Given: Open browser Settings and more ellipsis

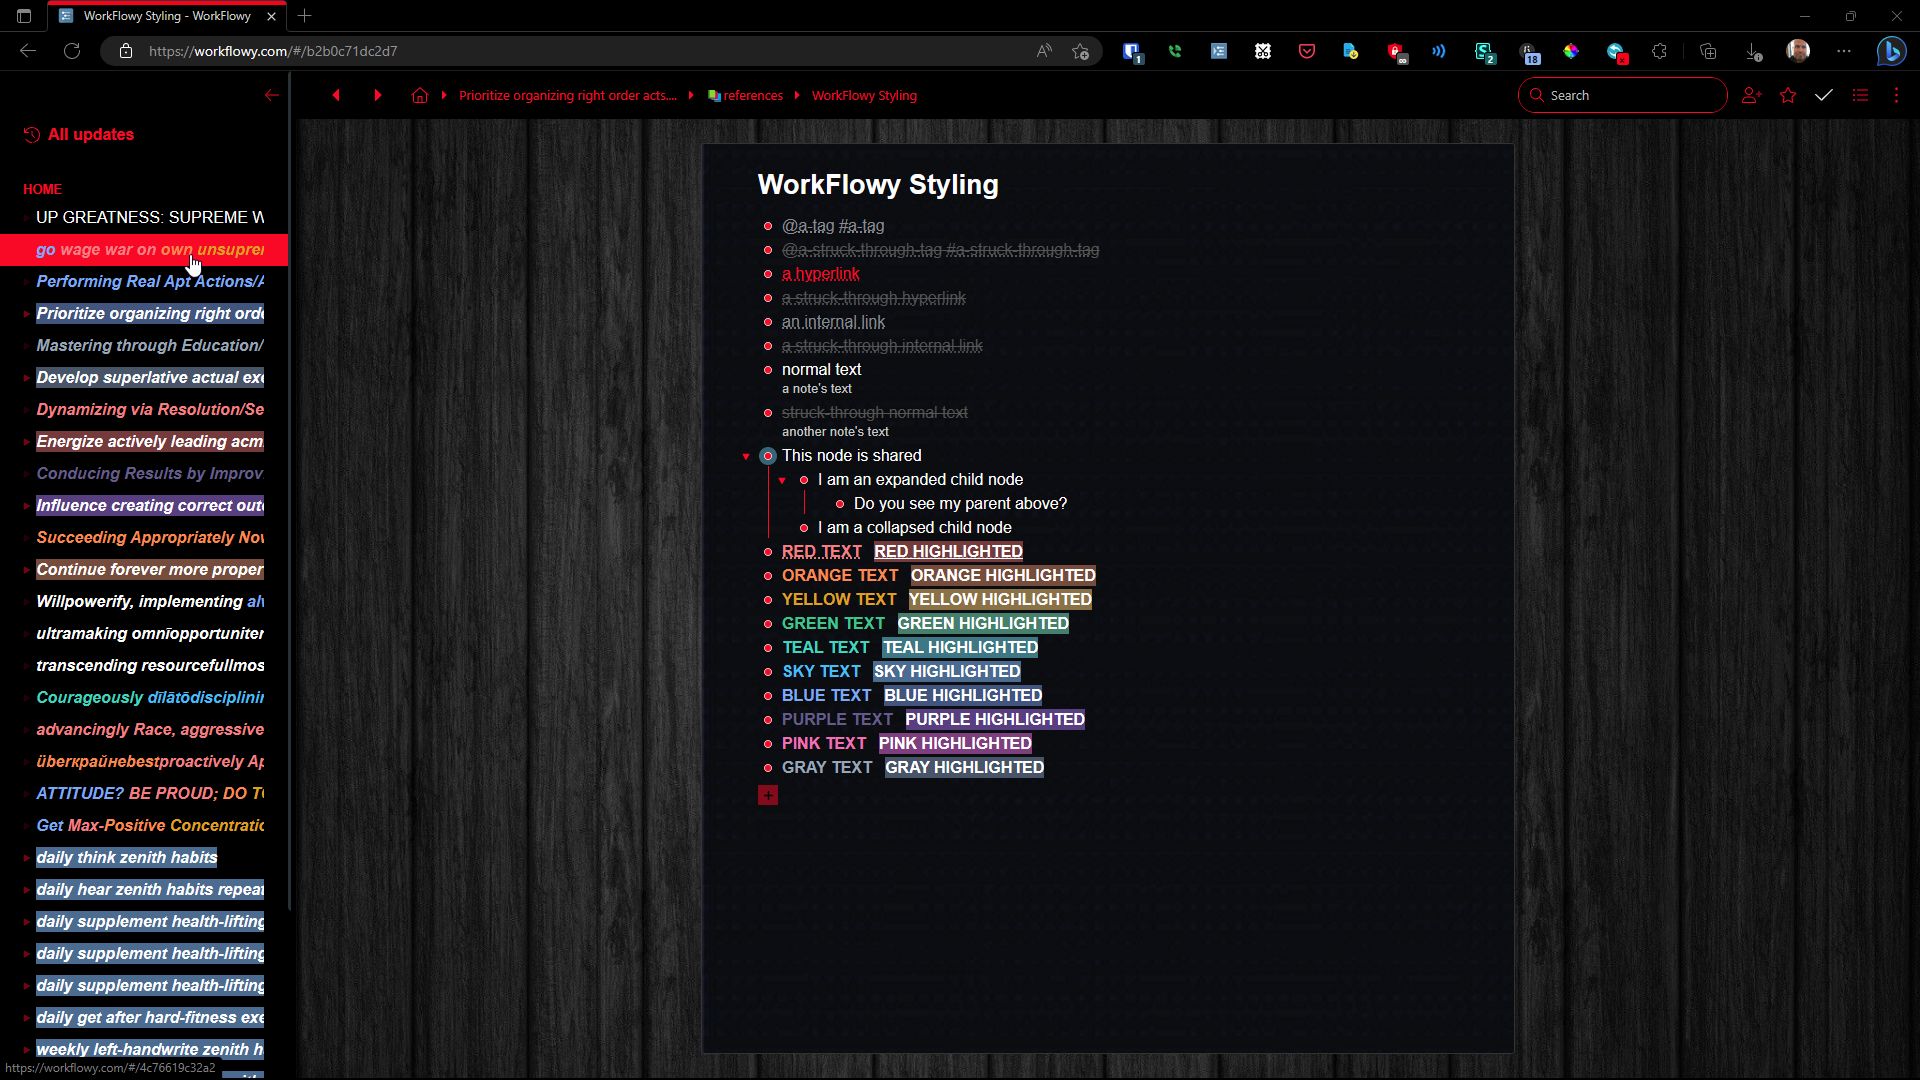Looking at the screenshot, I should (1844, 51).
